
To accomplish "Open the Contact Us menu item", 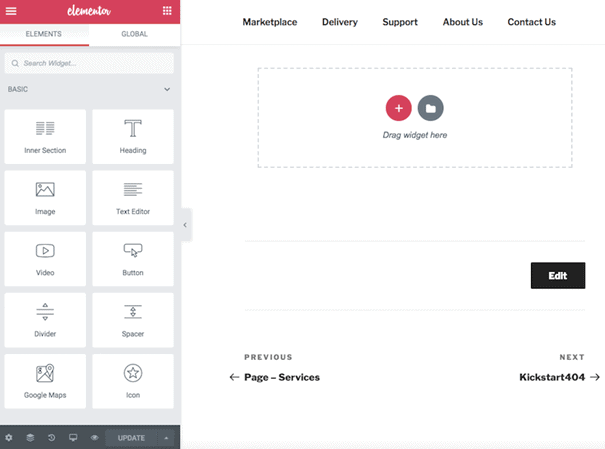I will click(532, 22).
